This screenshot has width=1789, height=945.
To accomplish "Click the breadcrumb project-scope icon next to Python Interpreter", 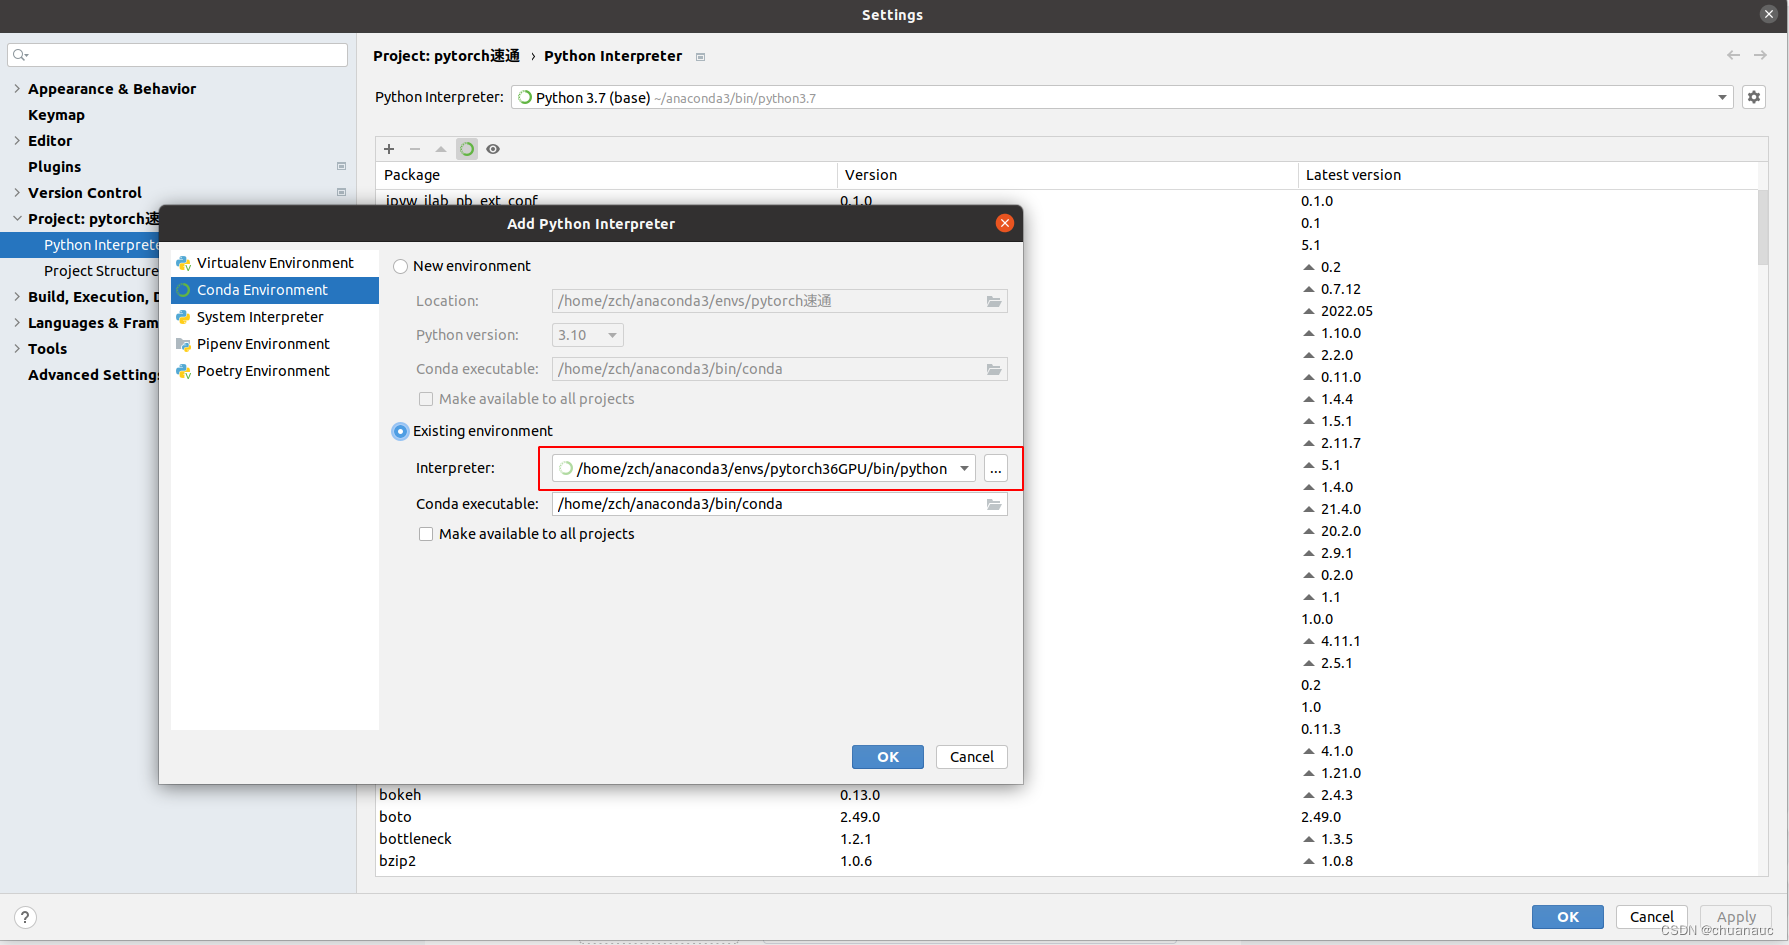I will (x=700, y=57).
